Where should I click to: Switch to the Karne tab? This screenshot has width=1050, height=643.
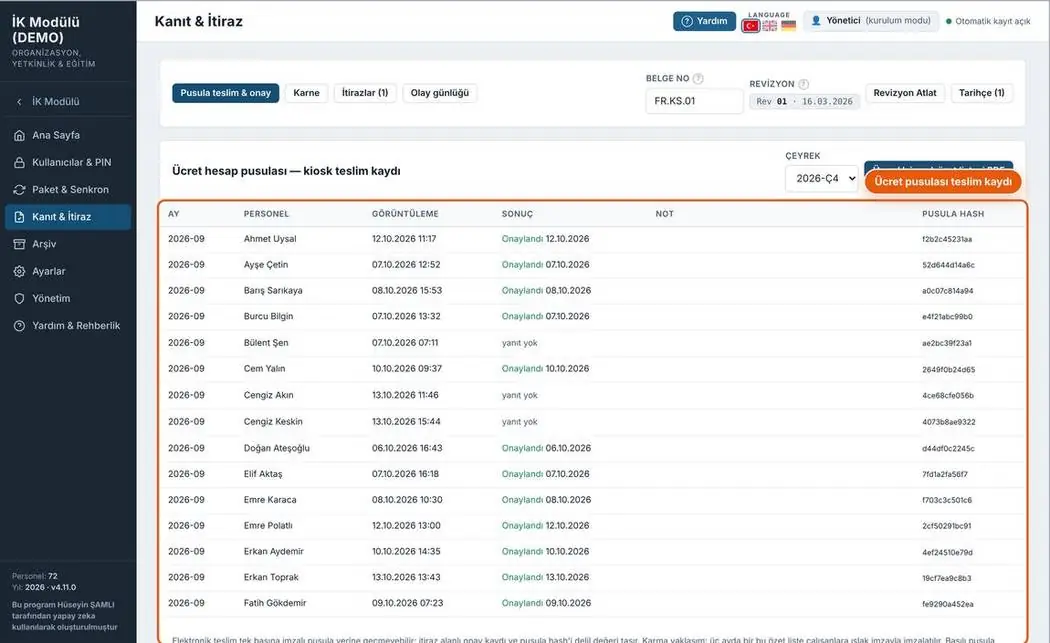(x=306, y=93)
